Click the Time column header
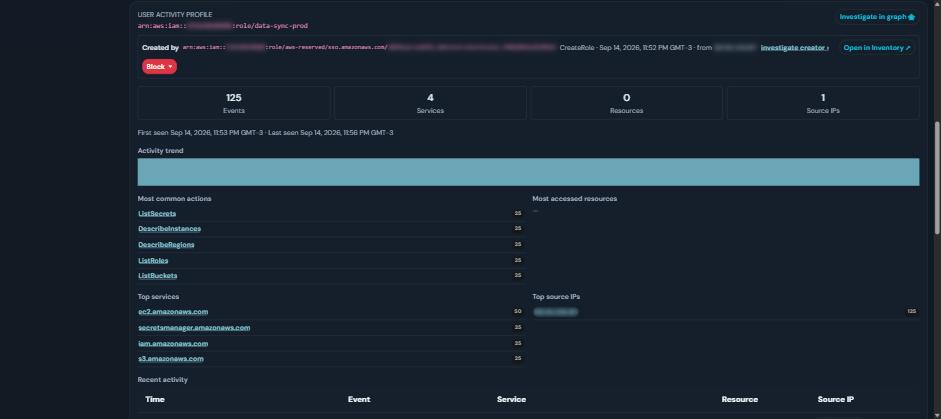 pyautogui.click(x=155, y=399)
